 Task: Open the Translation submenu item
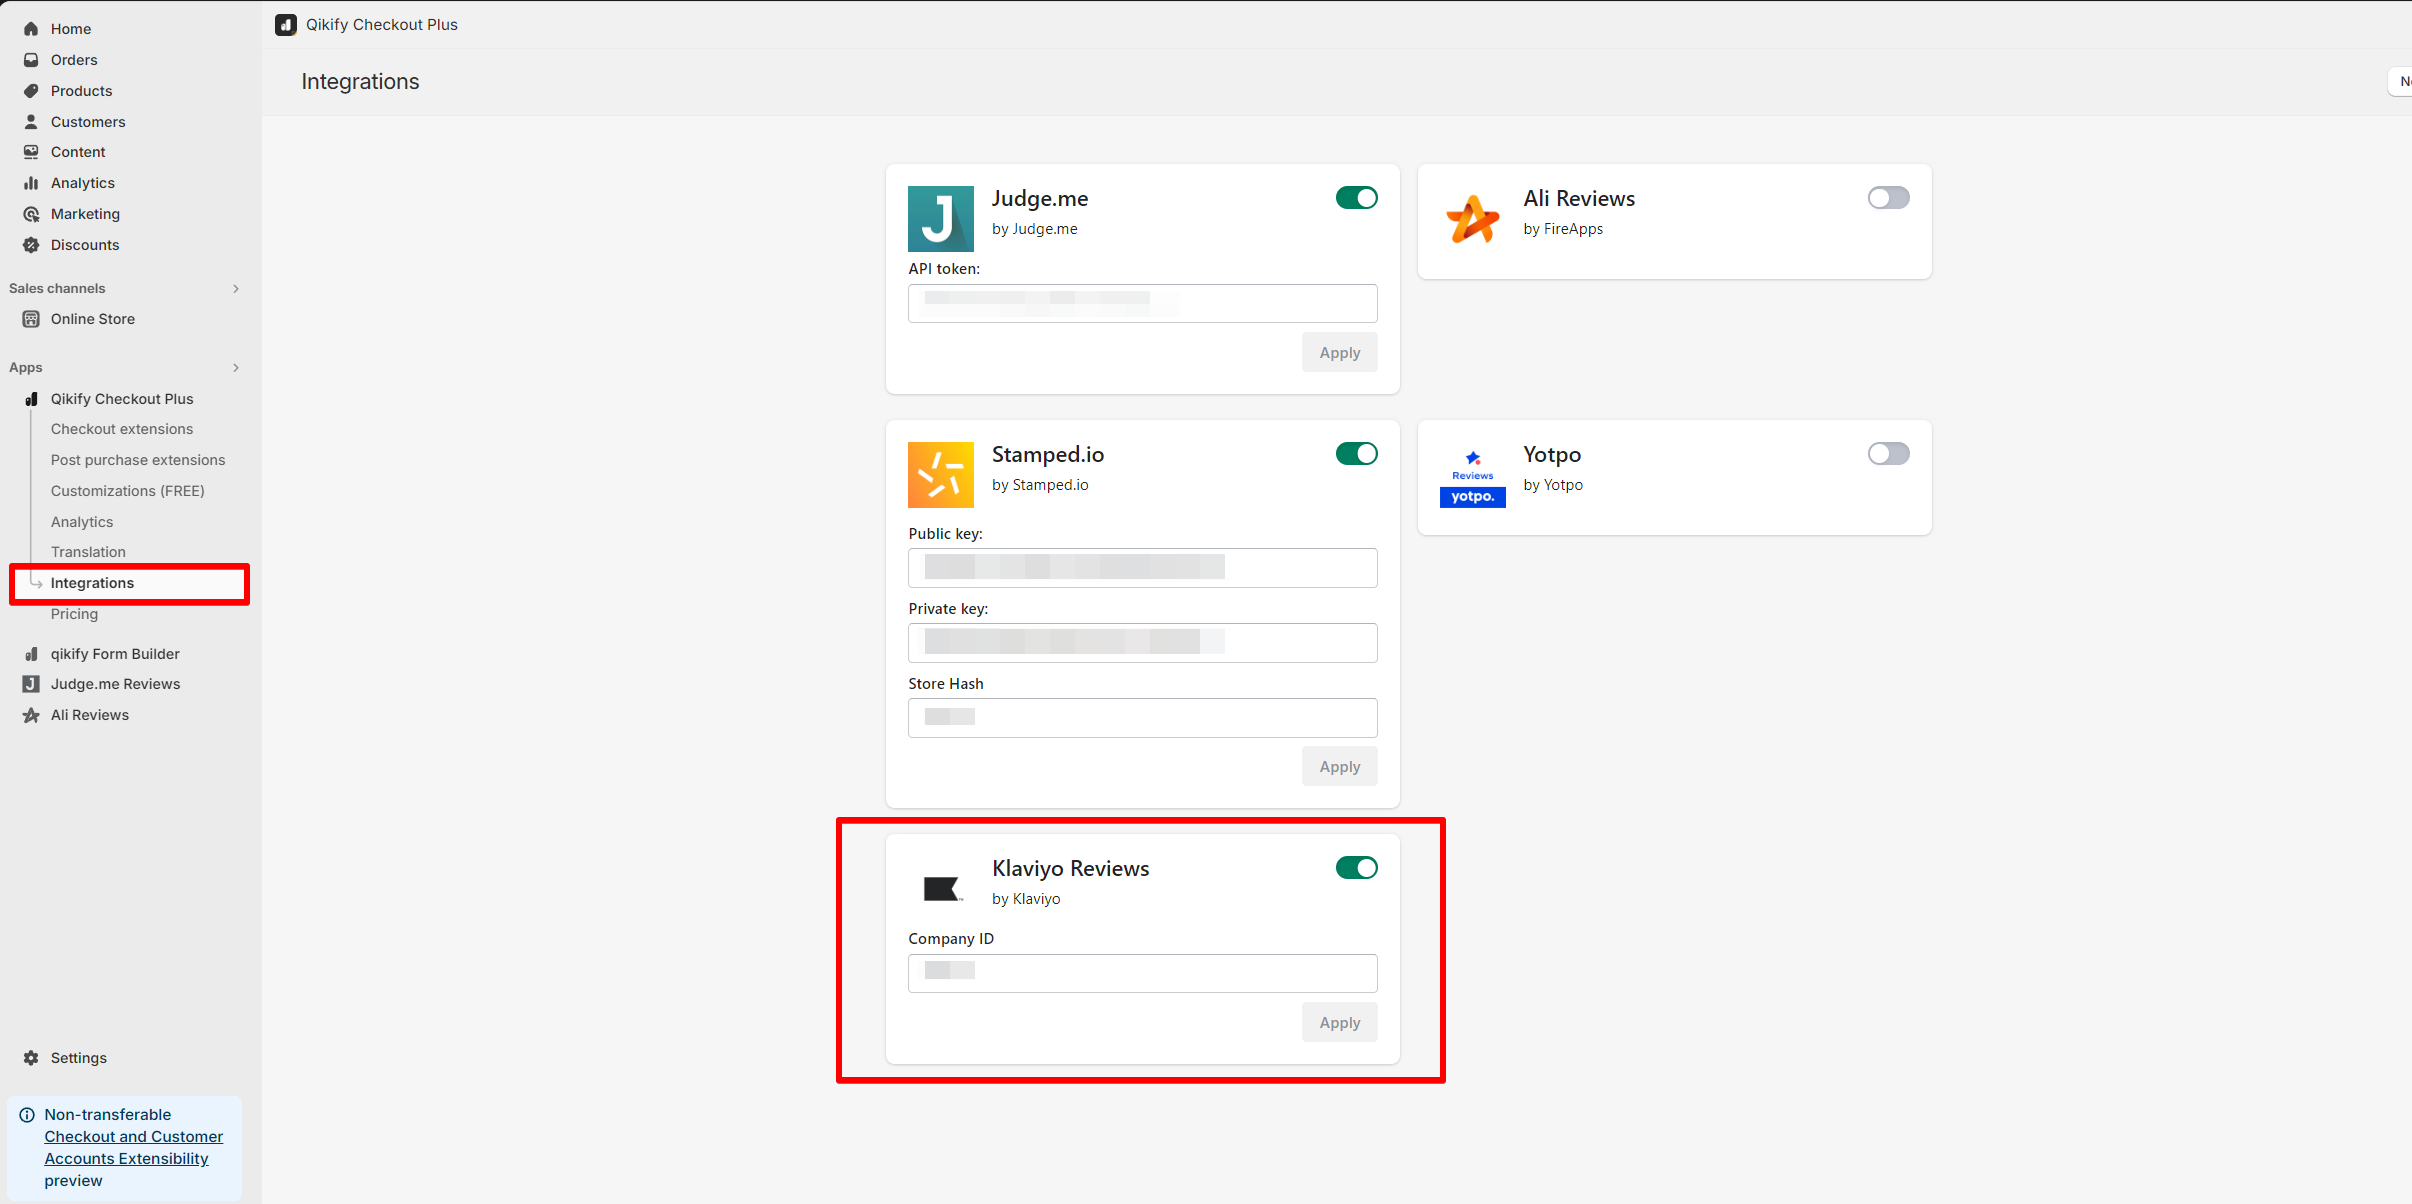88,552
